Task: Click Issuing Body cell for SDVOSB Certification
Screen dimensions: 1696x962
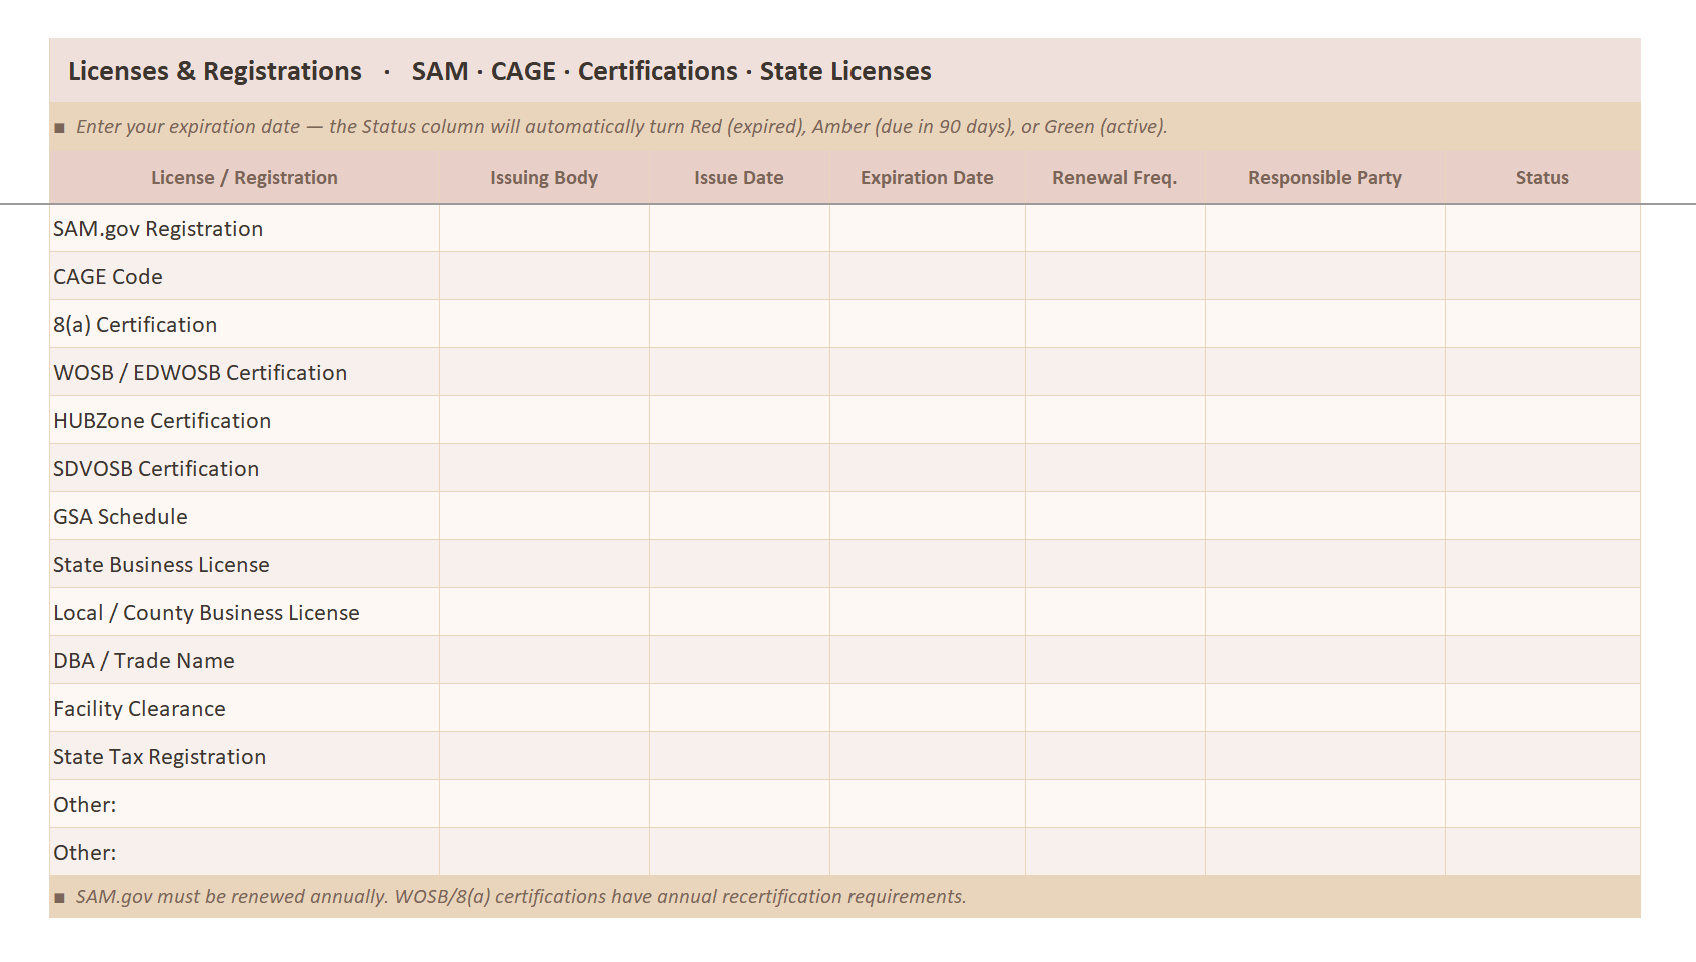Action: pos(544,468)
